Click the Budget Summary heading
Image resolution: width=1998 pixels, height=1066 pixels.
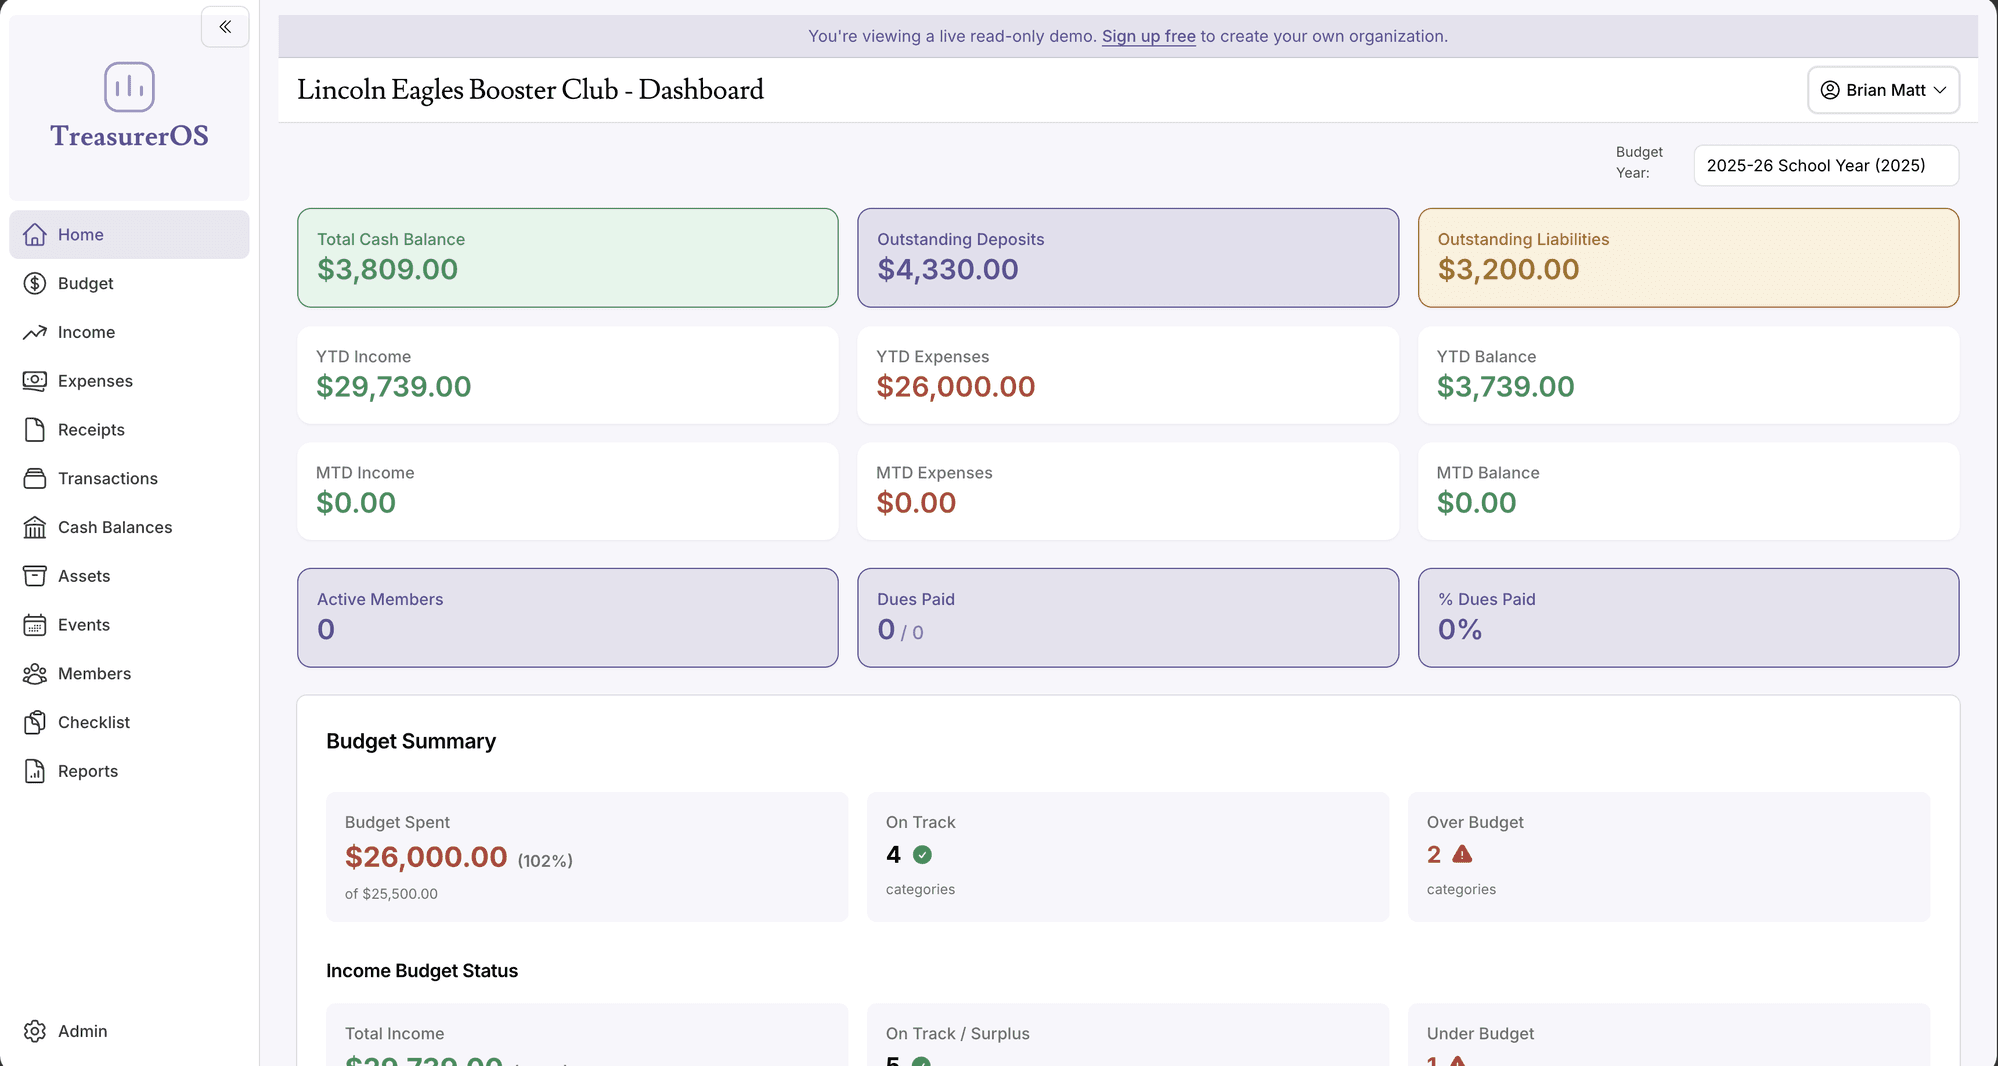pos(411,741)
